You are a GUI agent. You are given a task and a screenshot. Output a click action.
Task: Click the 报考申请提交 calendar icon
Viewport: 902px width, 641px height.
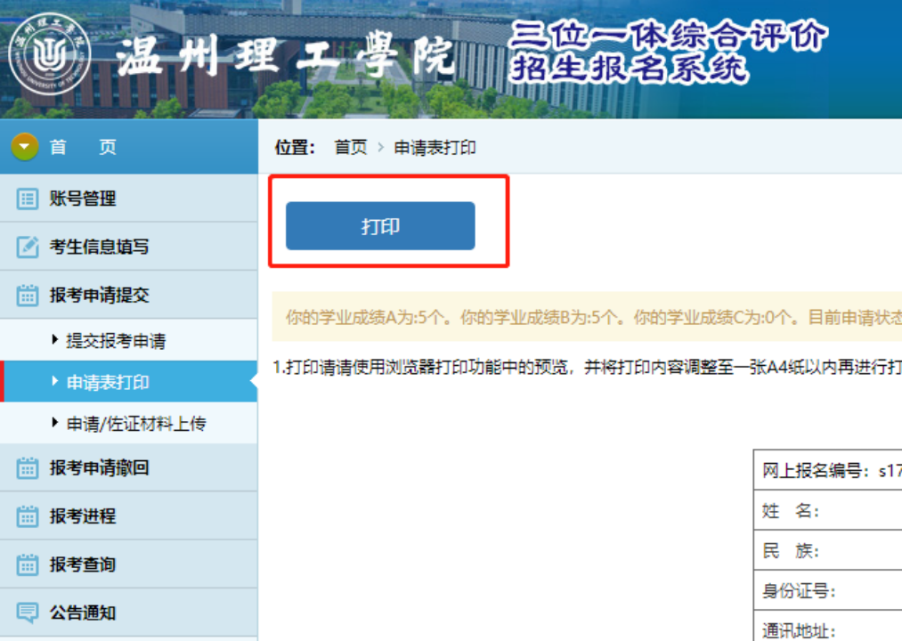click(27, 295)
